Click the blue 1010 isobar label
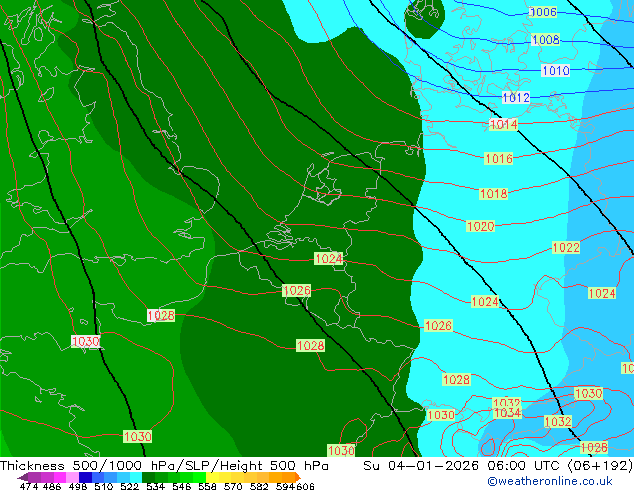Viewport: 634px width, 490px height. (x=556, y=71)
